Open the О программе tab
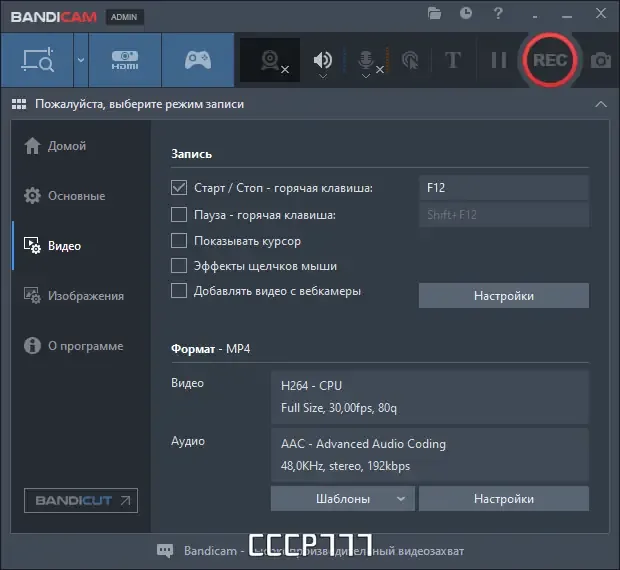The image size is (620, 570). click(x=74, y=345)
